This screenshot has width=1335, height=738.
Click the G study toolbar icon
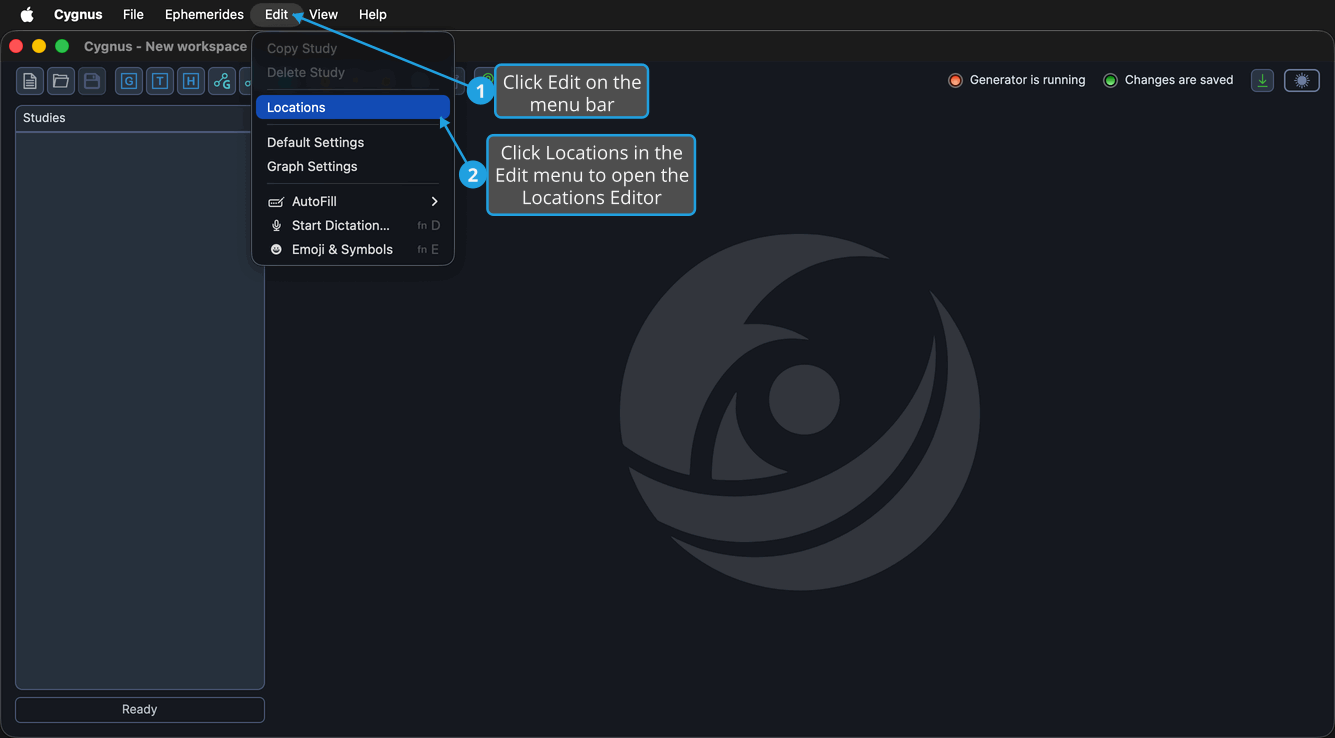129,81
